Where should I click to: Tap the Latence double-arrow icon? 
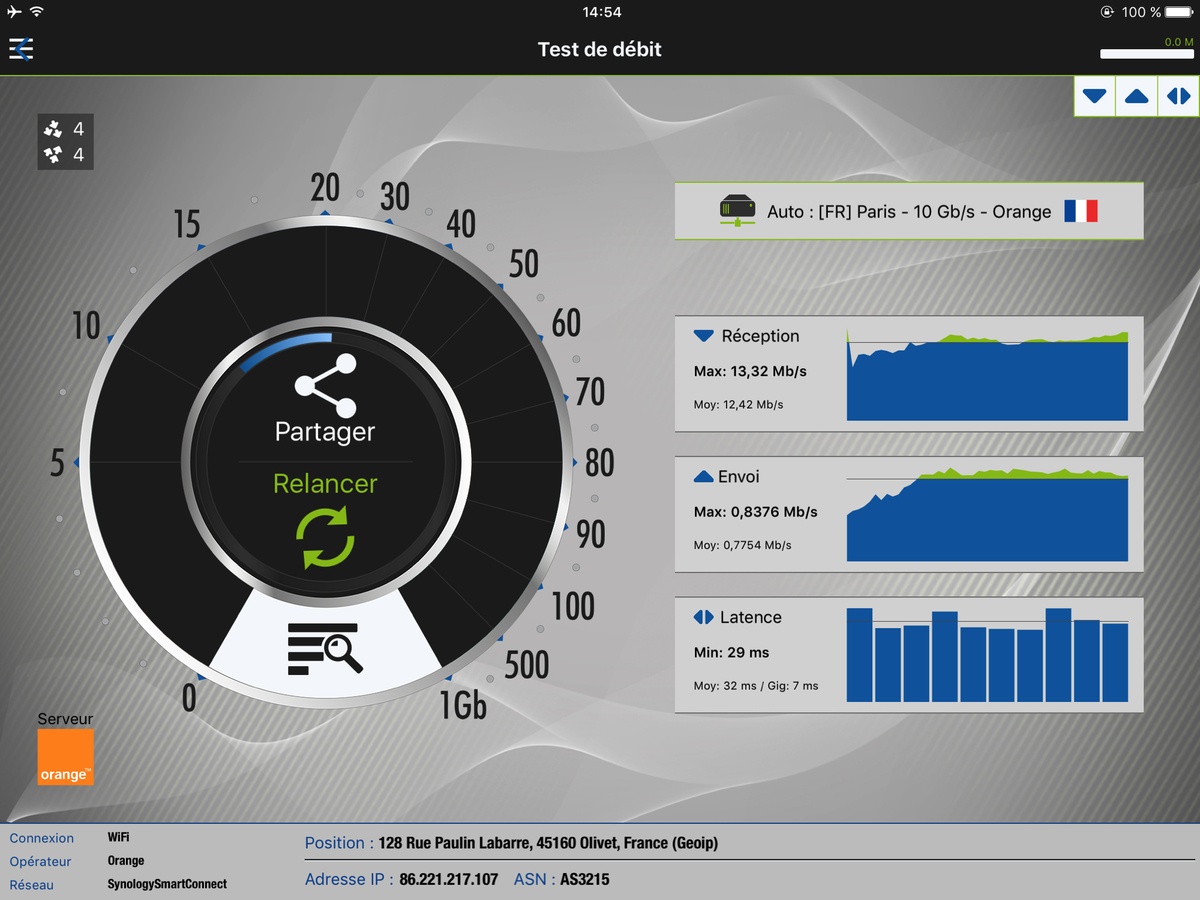tap(704, 618)
